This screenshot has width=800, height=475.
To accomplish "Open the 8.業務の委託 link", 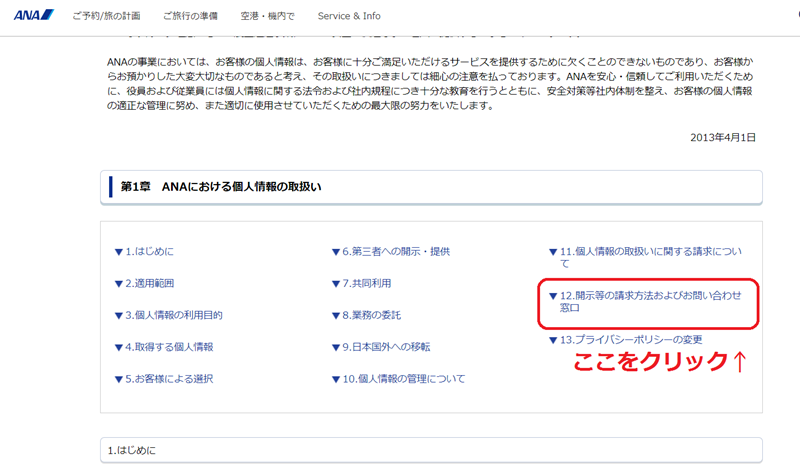I will click(366, 315).
